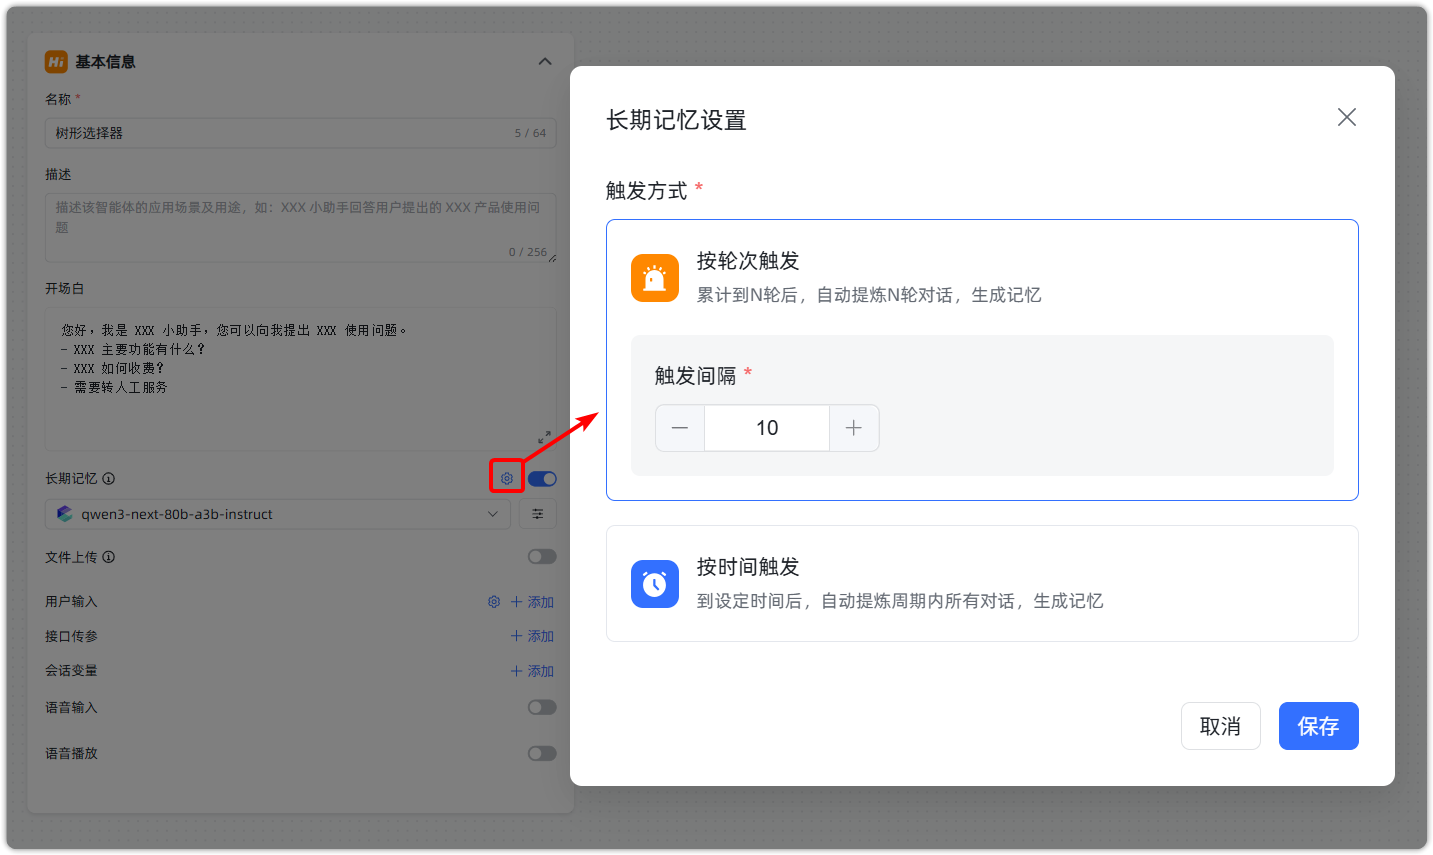Toggle the 长期记忆 switch off
This screenshot has width=1433, height=855.
(x=542, y=479)
